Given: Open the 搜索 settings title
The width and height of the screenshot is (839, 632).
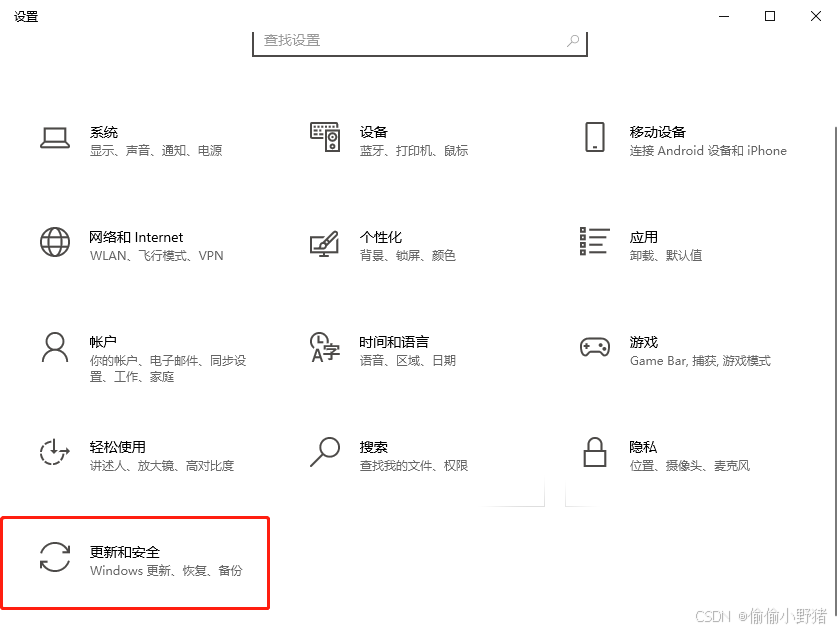Looking at the screenshot, I should pos(373,447).
